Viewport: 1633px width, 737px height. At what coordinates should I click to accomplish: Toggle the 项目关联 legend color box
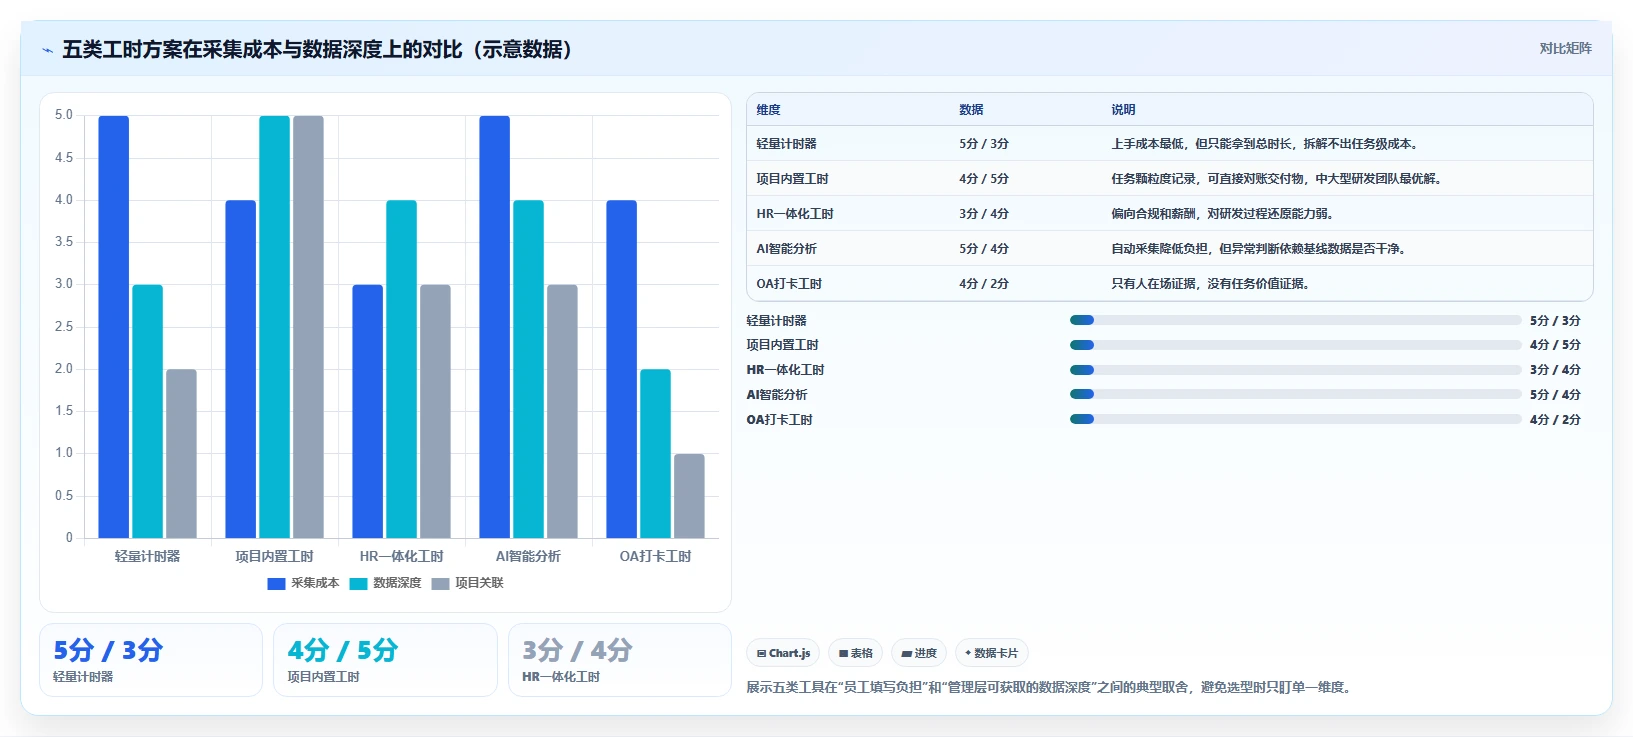point(440,584)
